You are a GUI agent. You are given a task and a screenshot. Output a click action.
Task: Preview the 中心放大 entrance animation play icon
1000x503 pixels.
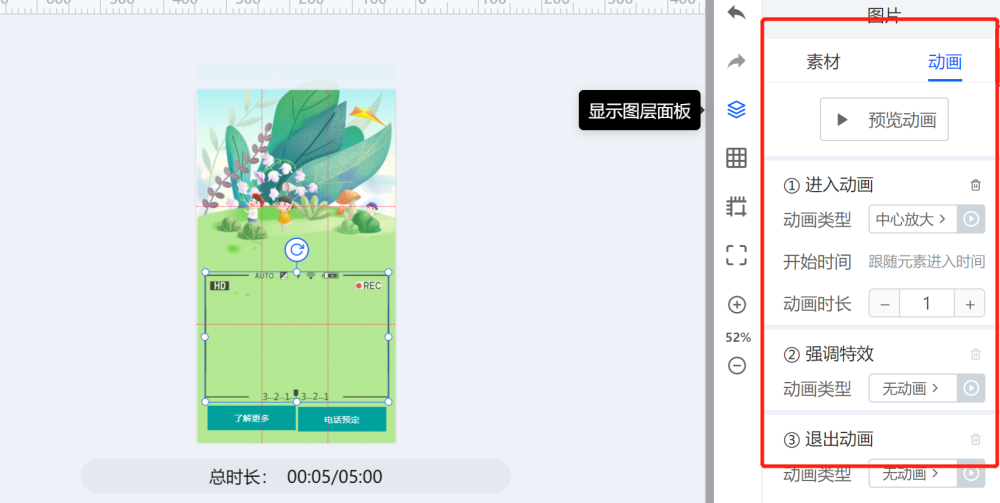coord(971,219)
